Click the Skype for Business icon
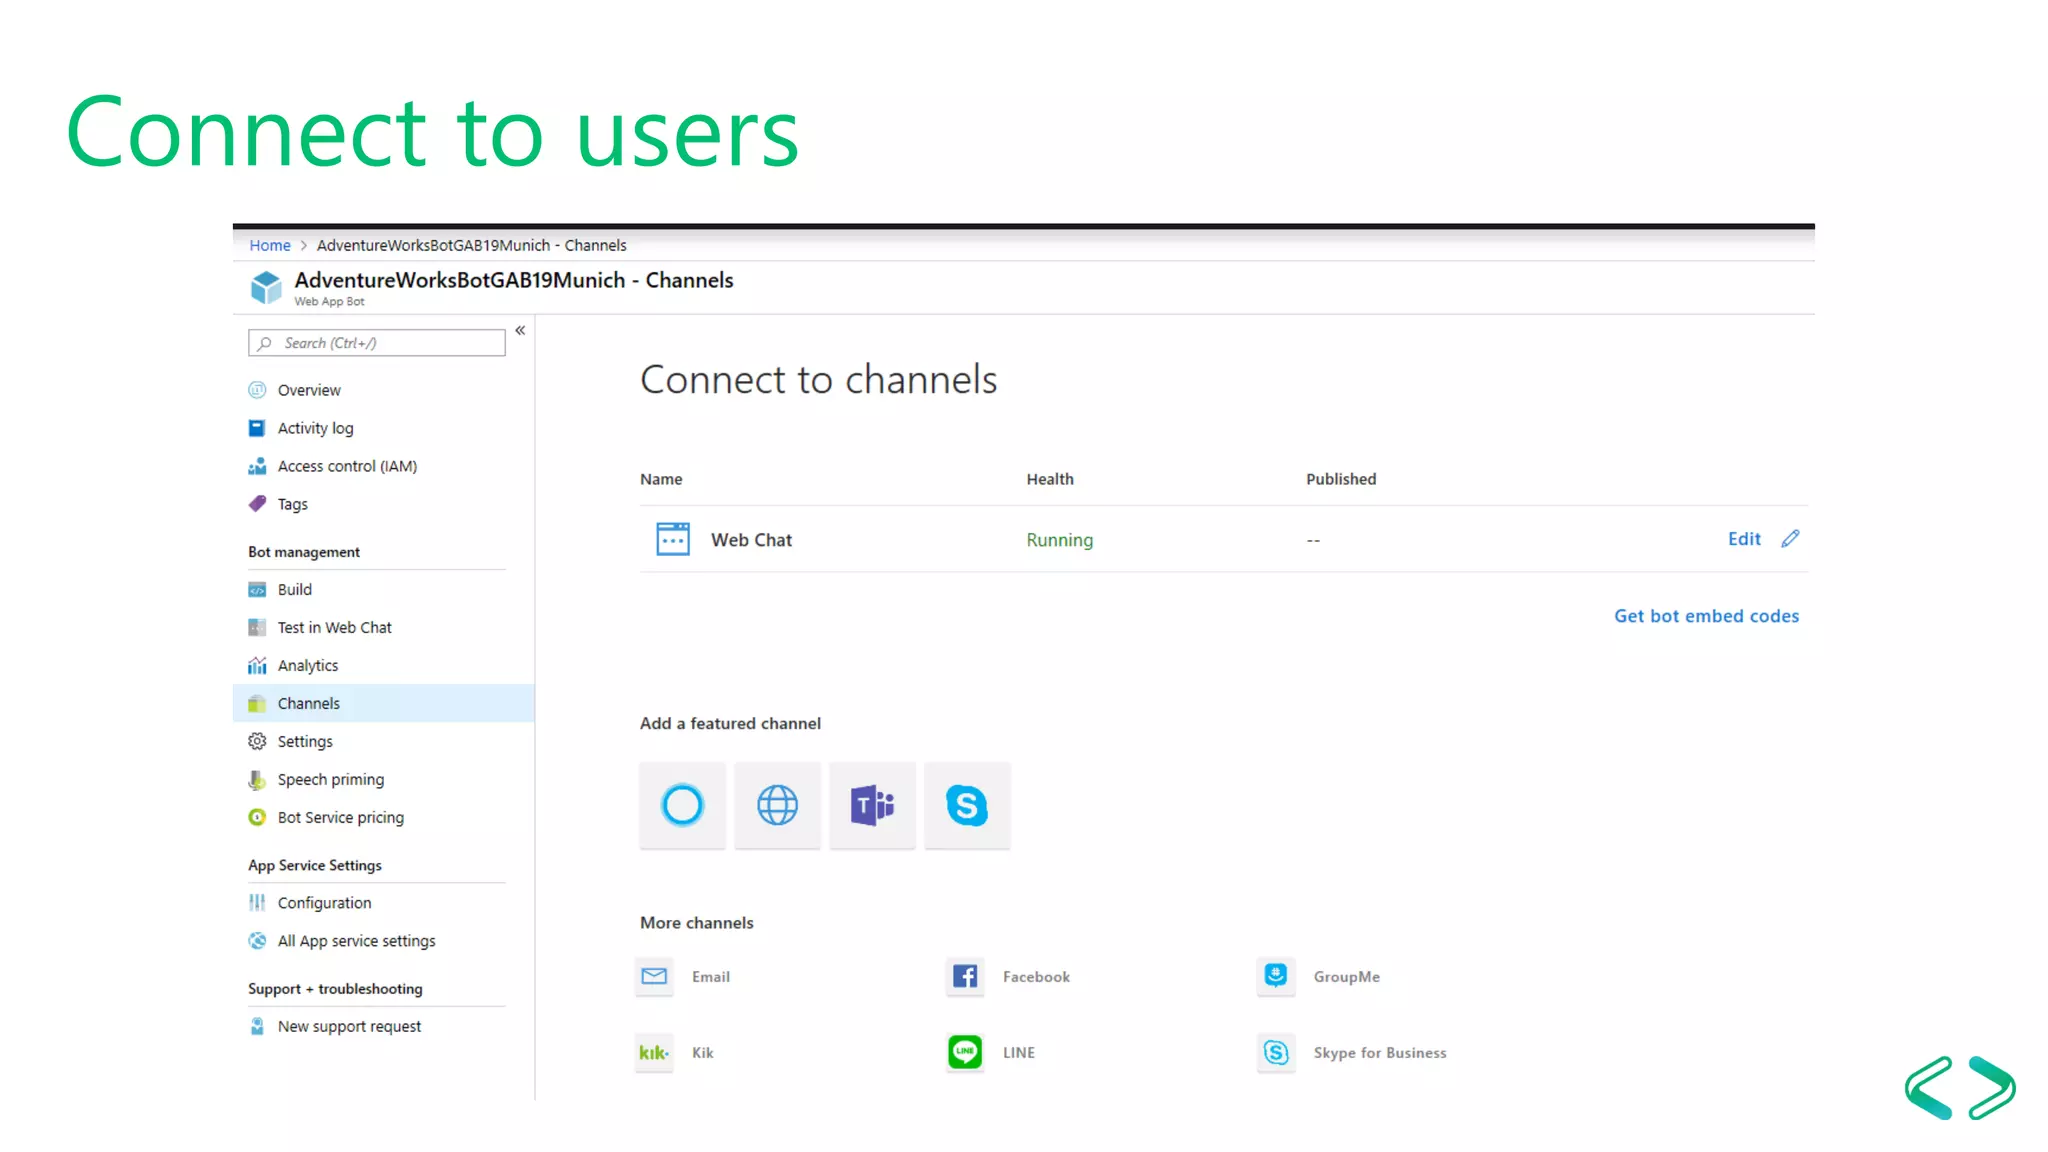 coord(1276,1052)
